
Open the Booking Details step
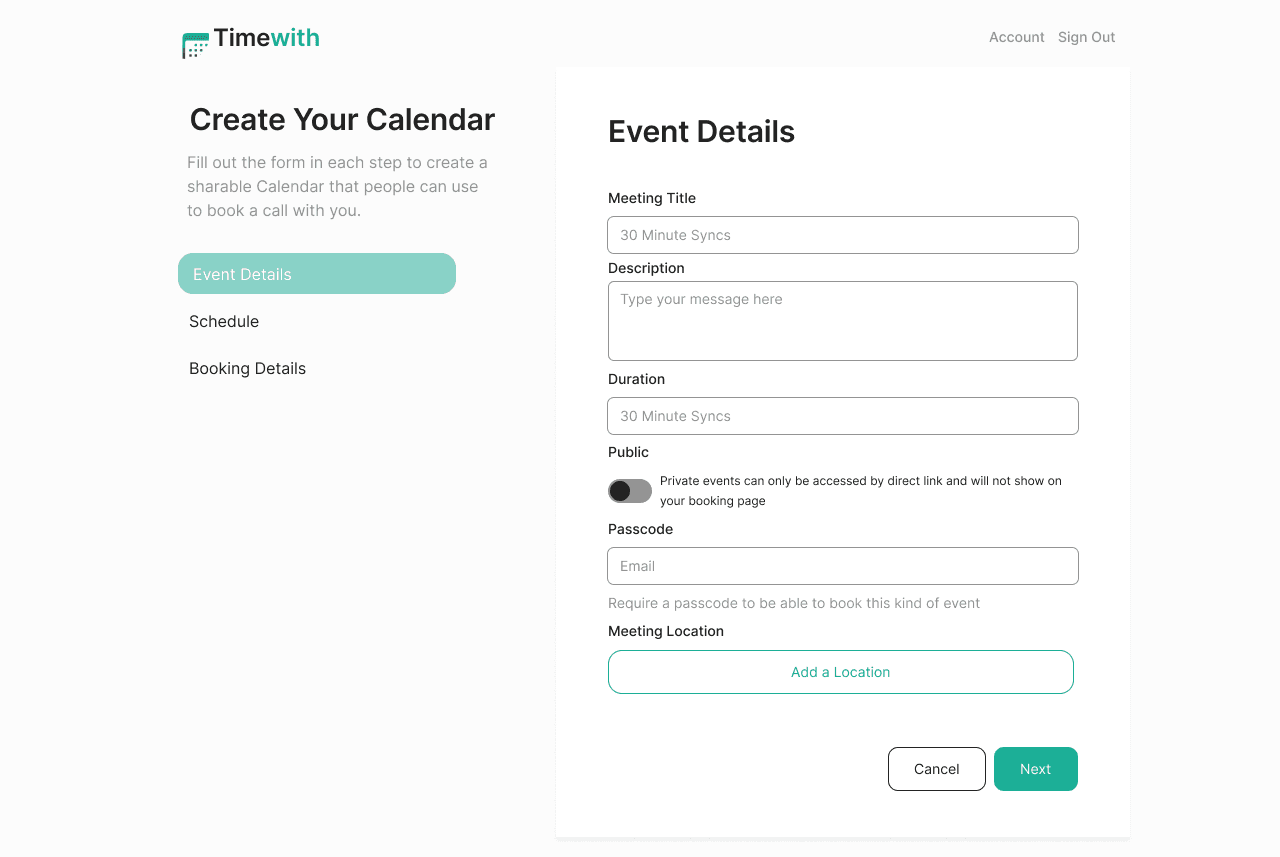click(247, 368)
